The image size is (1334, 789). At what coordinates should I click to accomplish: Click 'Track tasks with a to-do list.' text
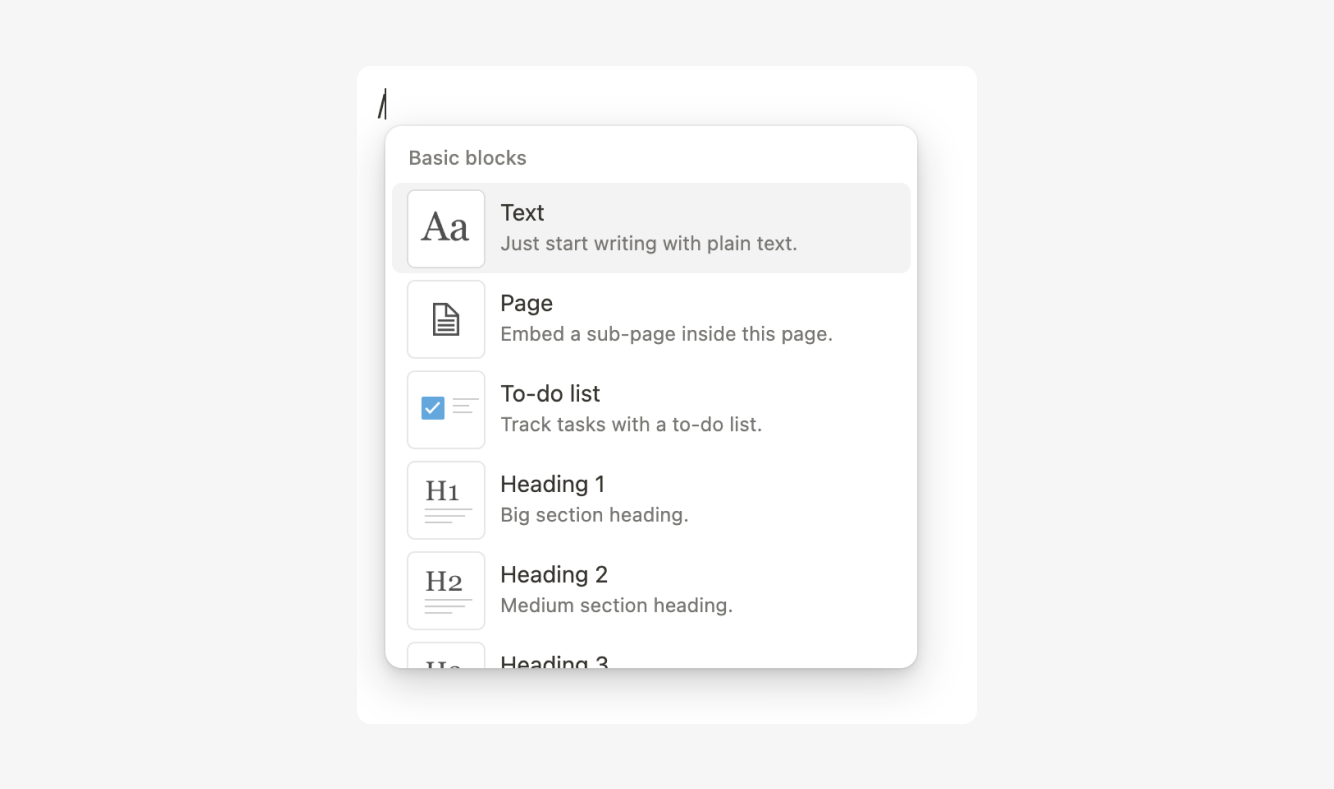pyautogui.click(x=631, y=424)
